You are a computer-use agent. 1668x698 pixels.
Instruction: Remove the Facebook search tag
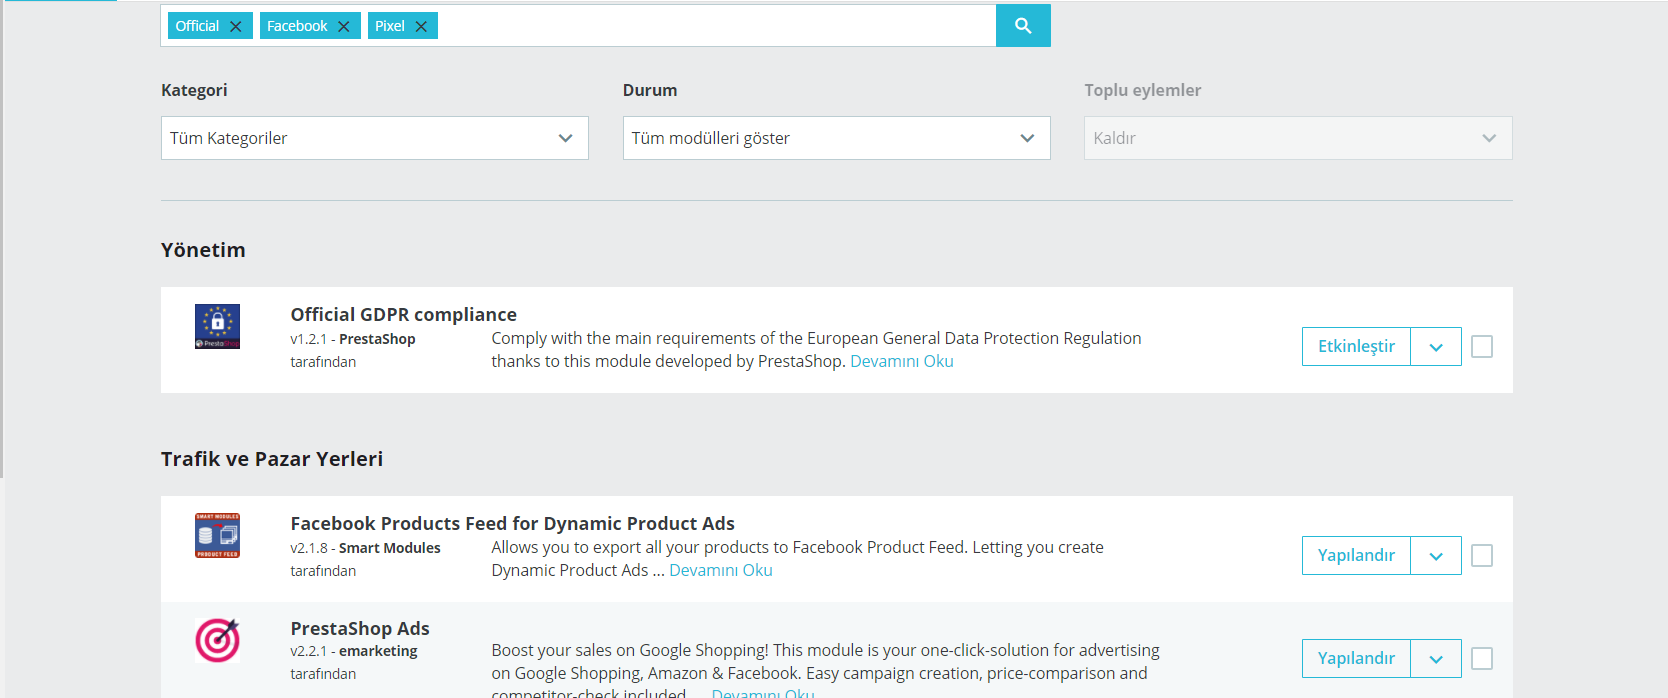tap(344, 27)
